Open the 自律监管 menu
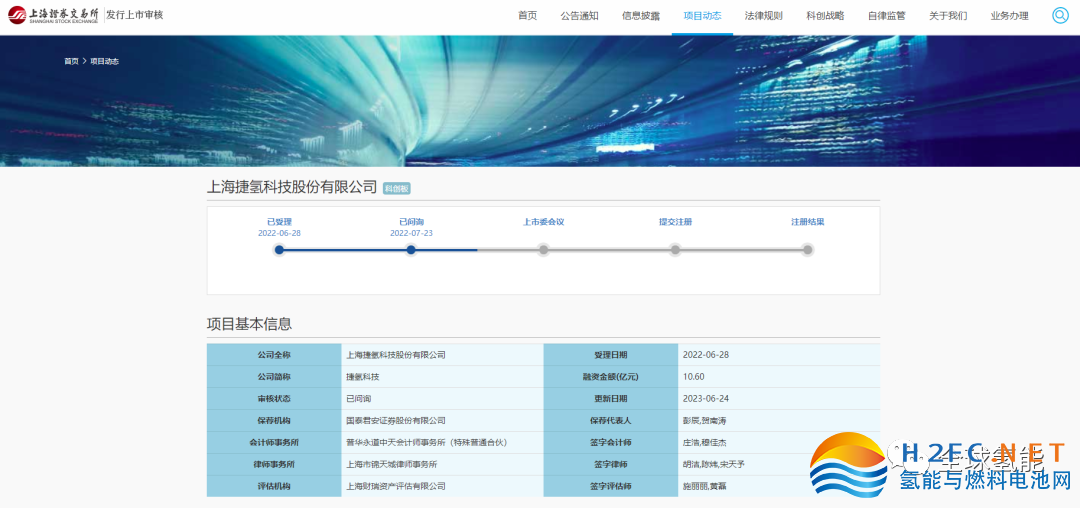 tap(886, 16)
